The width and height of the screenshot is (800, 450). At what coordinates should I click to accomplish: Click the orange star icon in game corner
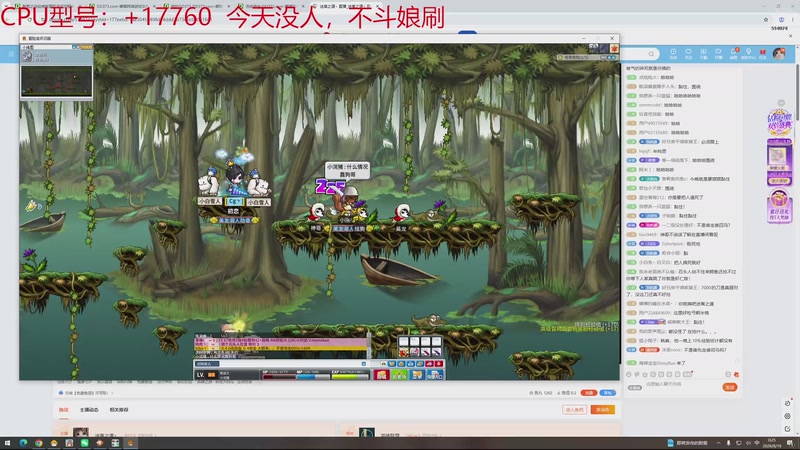(x=614, y=48)
